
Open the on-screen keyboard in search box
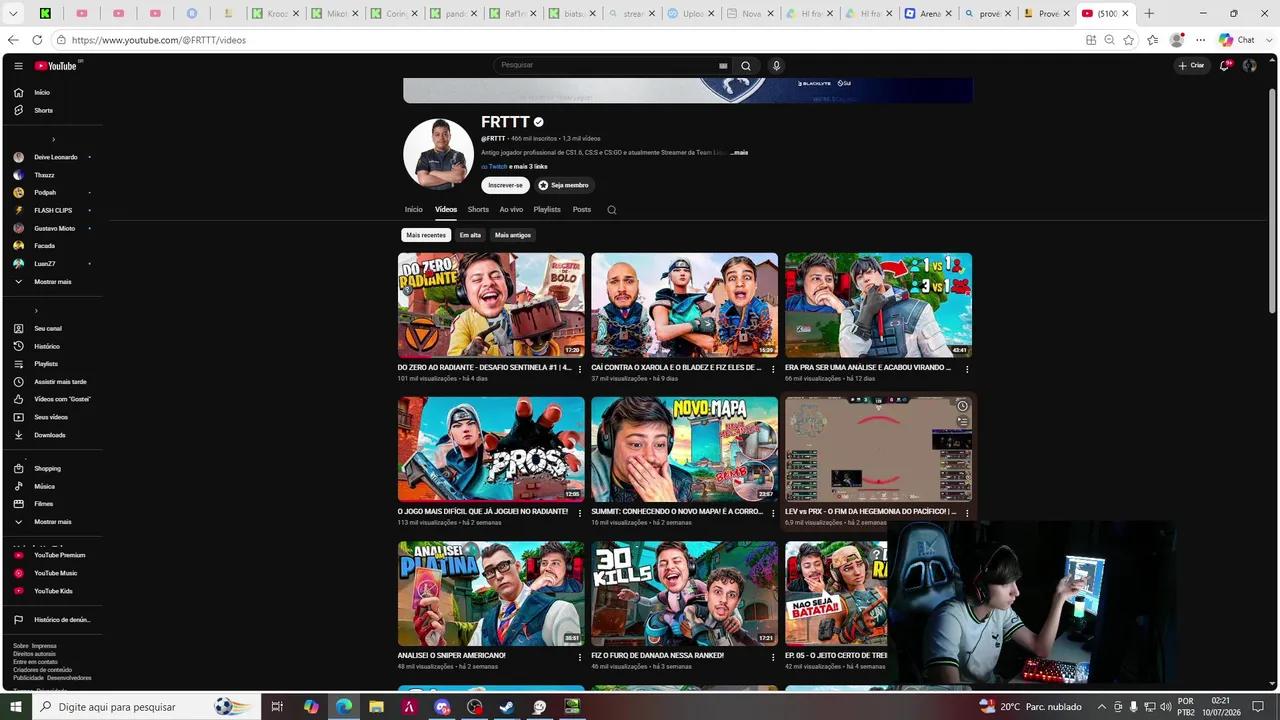click(723, 66)
